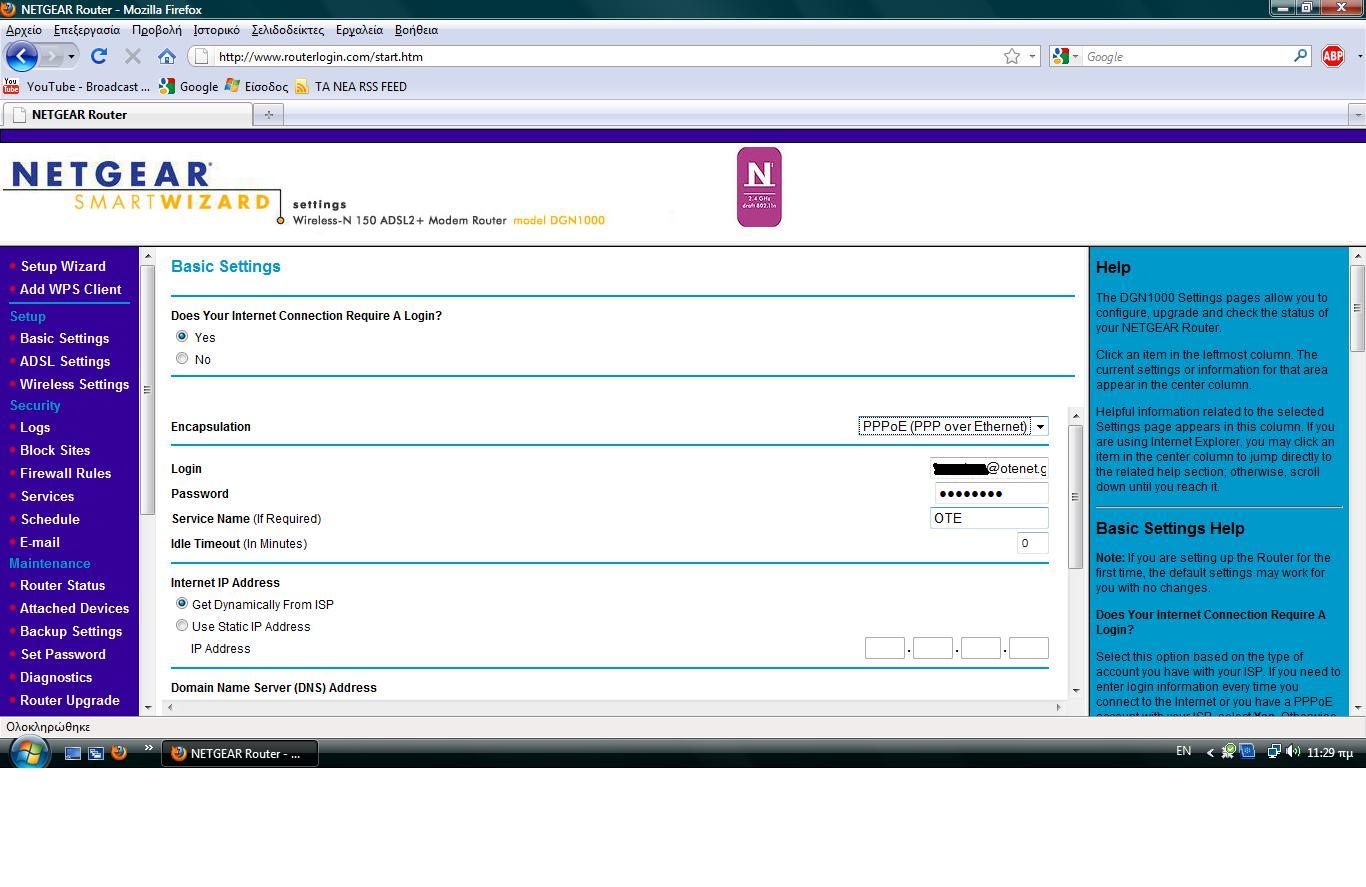Open Backup Settings page

click(x=71, y=631)
